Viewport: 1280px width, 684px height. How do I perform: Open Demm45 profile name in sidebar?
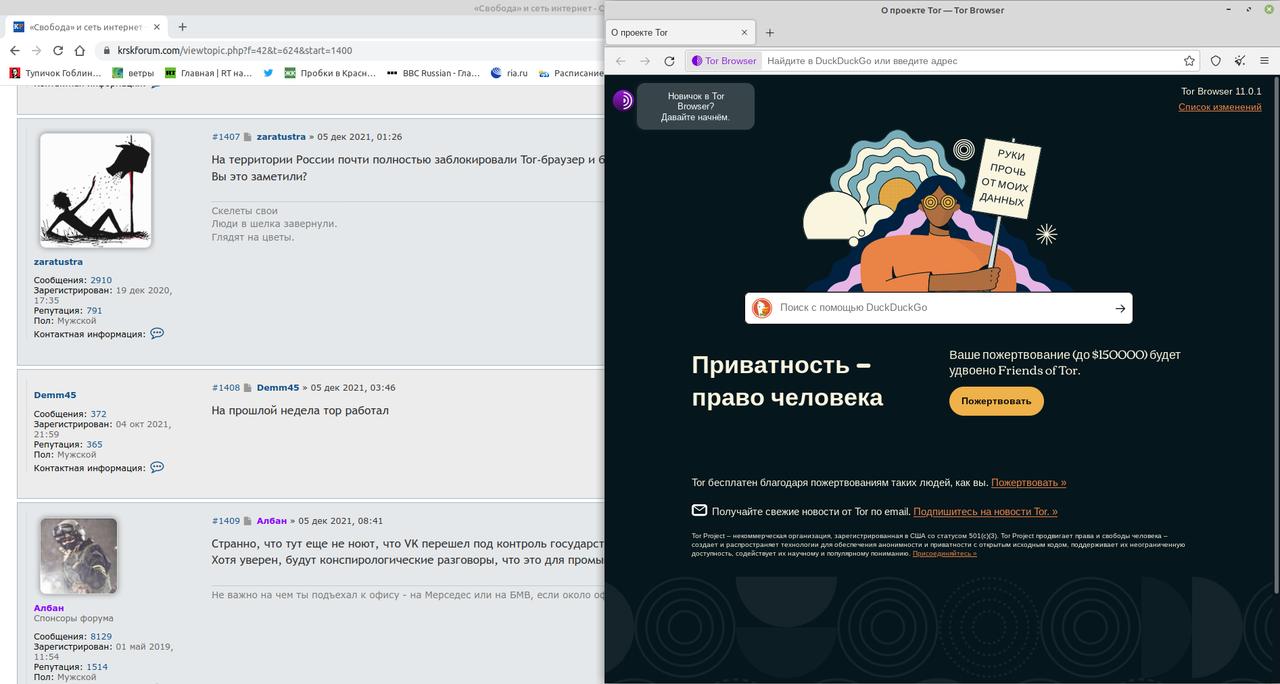tap(55, 395)
